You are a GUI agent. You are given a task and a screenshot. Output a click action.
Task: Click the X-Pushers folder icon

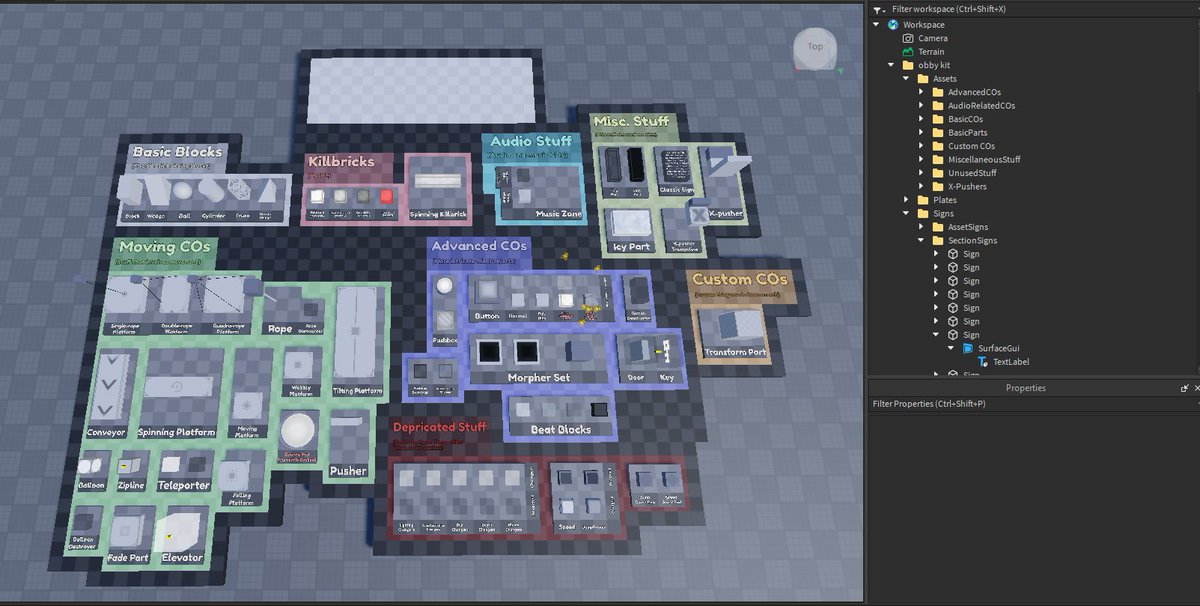(x=937, y=186)
